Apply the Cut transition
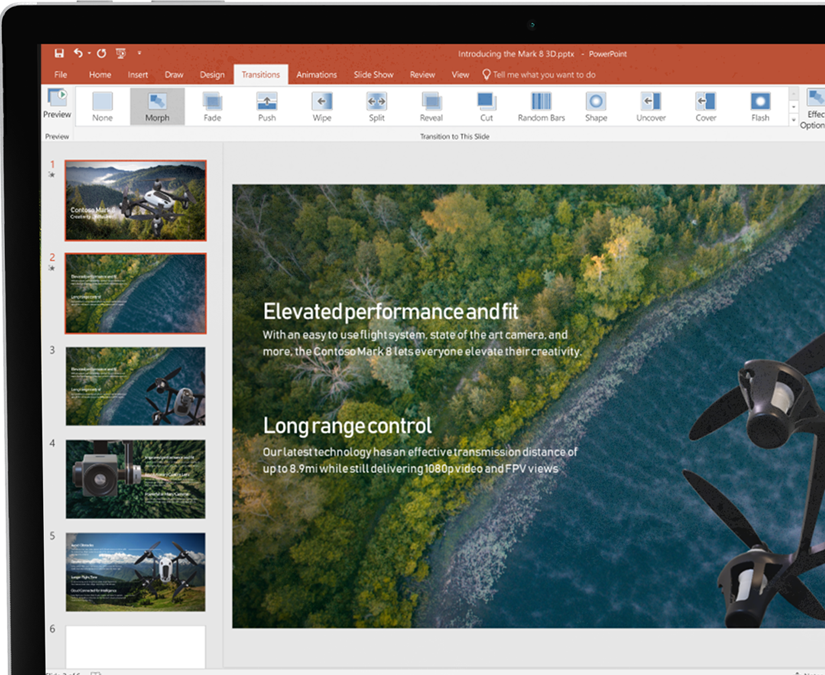Image resolution: width=825 pixels, height=675 pixels. (487, 107)
